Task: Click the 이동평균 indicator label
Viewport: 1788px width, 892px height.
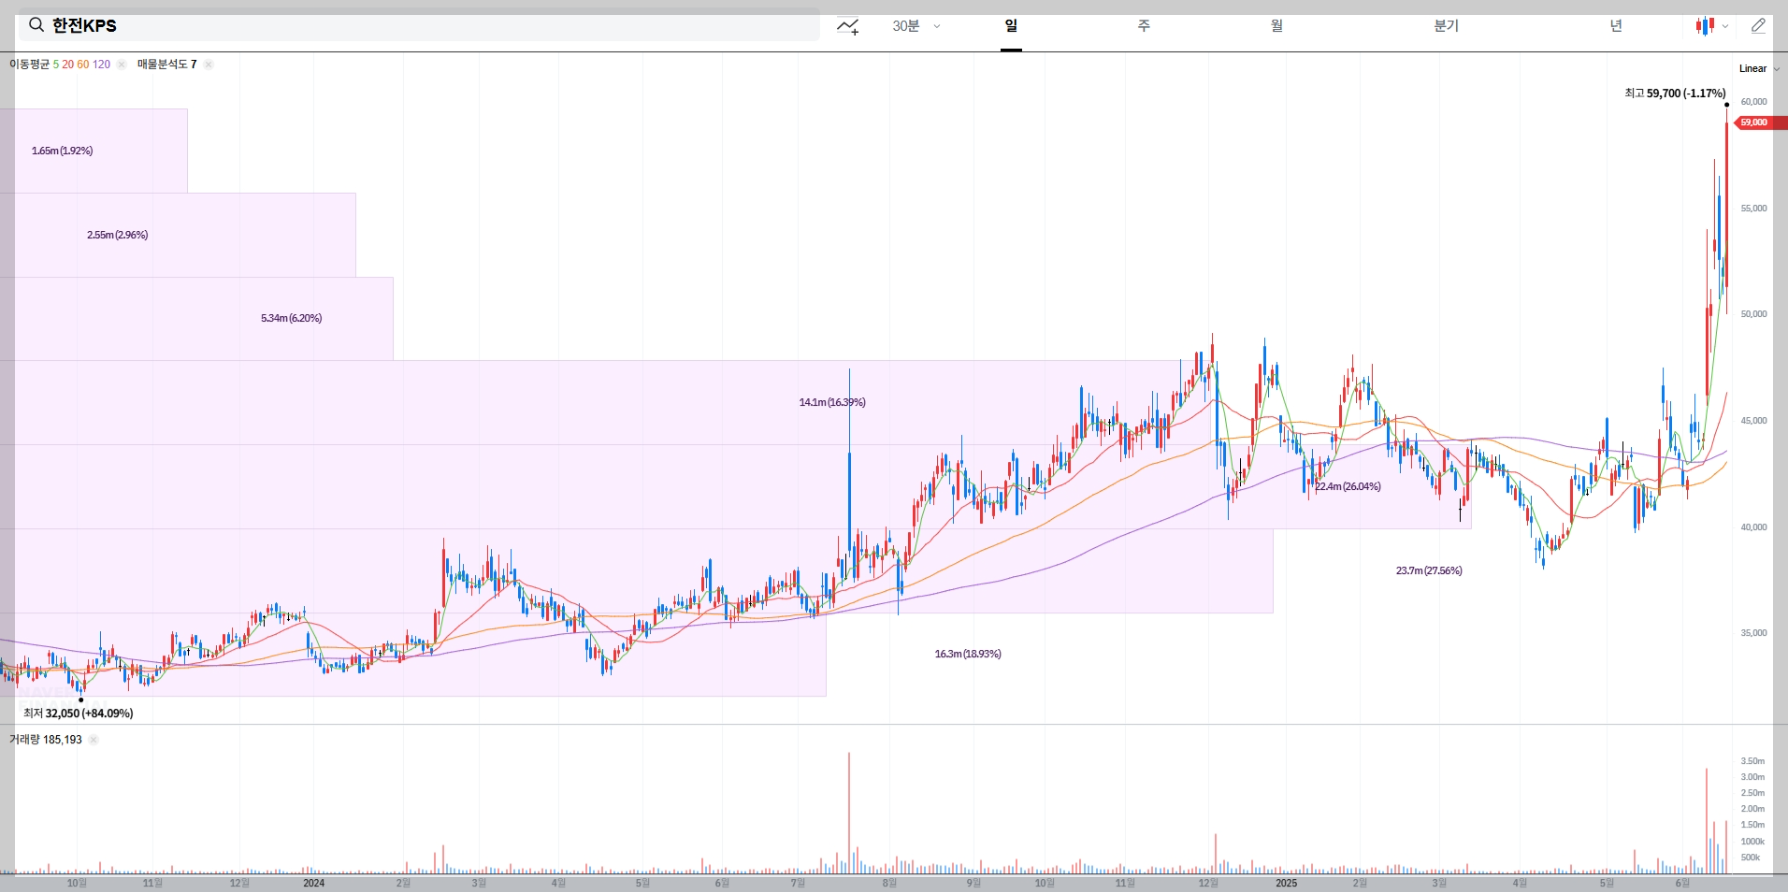Action: pyautogui.click(x=29, y=64)
